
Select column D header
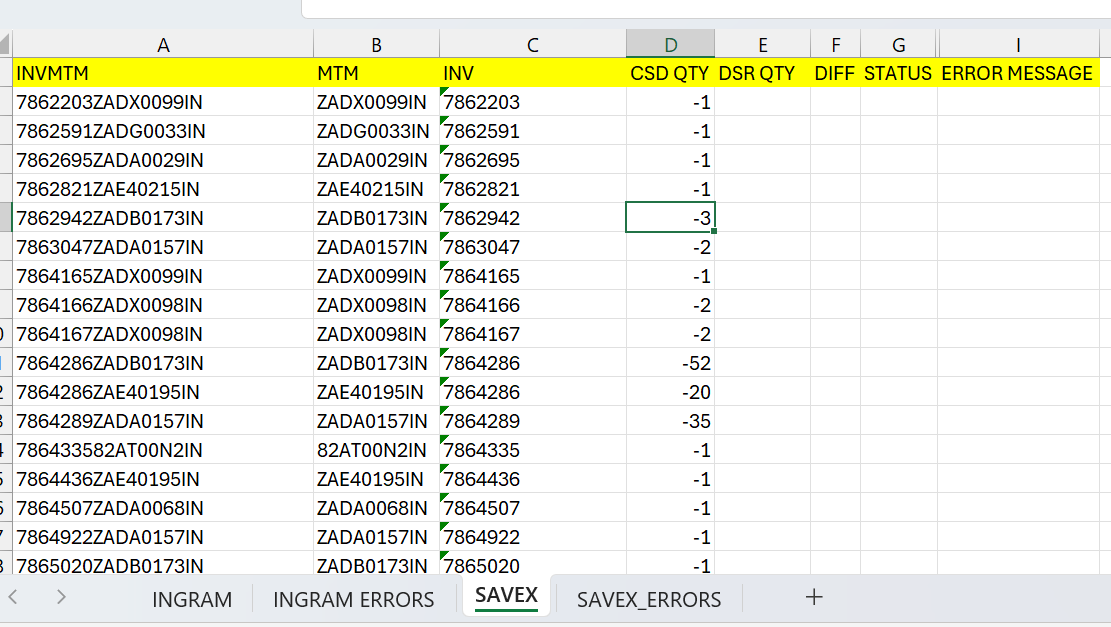pos(670,45)
